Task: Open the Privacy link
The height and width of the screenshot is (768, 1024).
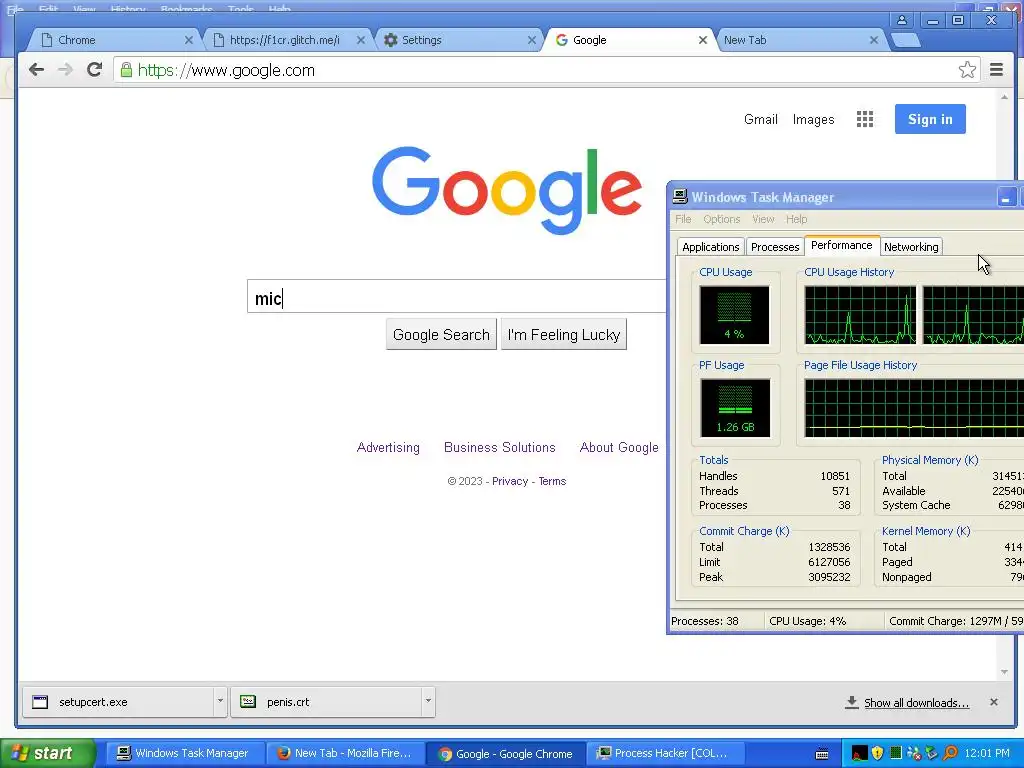Action: click(x=510, y=481)
